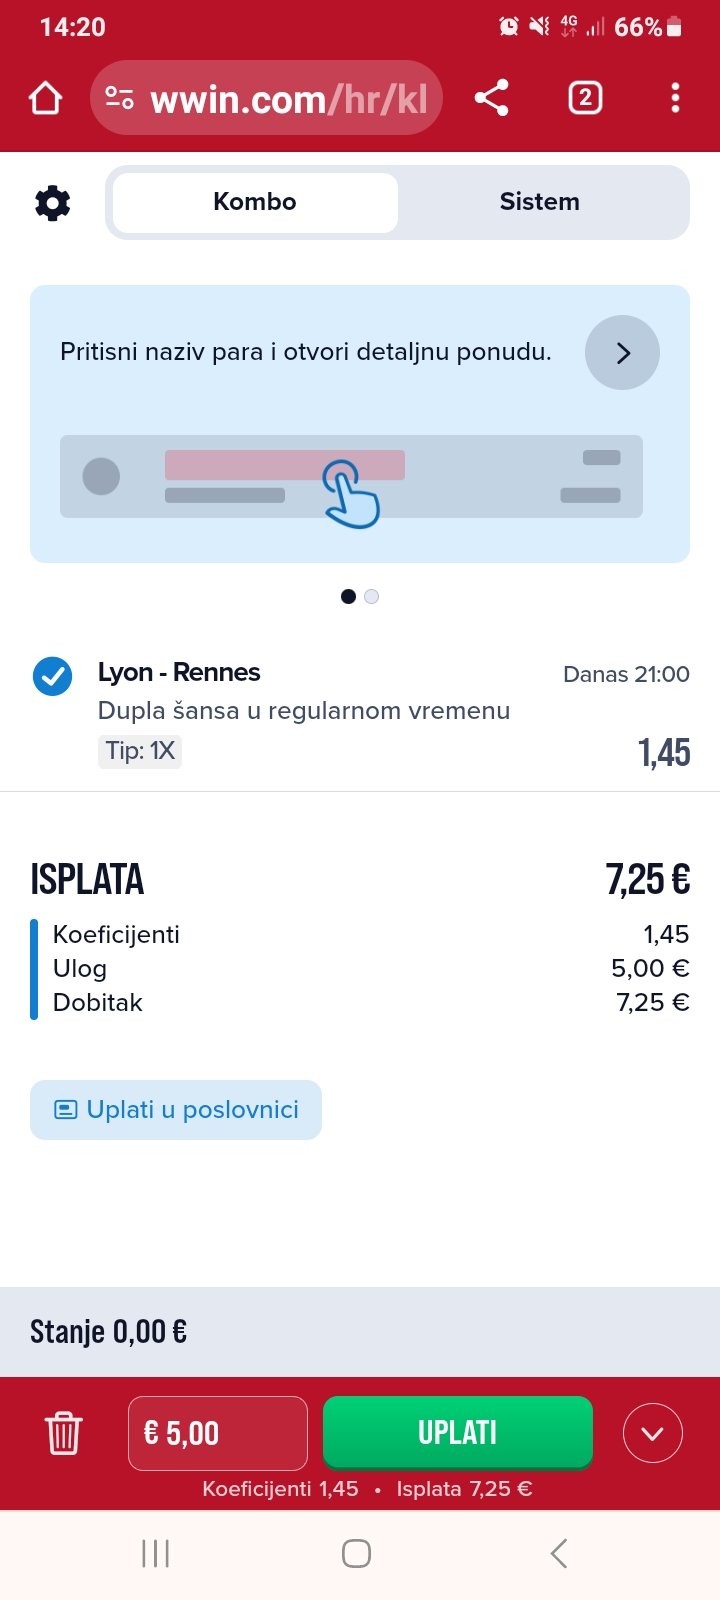Switch to the Kombo tab
The height and width of the screenshot is (1600, 720).
click(255, 203)
